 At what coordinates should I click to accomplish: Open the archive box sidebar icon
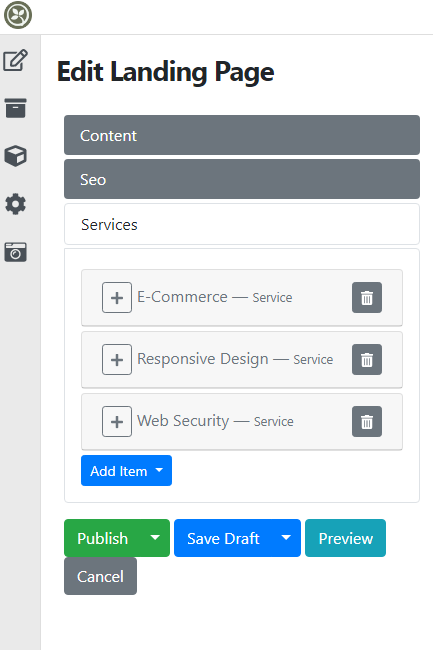16,108
